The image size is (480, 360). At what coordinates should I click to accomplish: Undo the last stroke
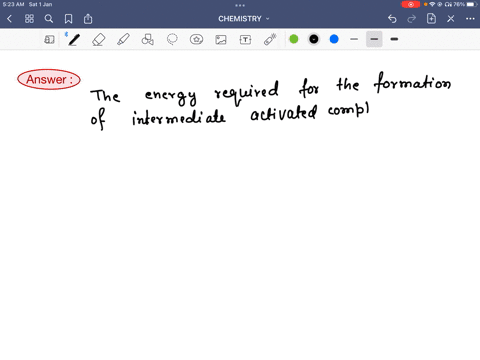click(x=392, y=19)
